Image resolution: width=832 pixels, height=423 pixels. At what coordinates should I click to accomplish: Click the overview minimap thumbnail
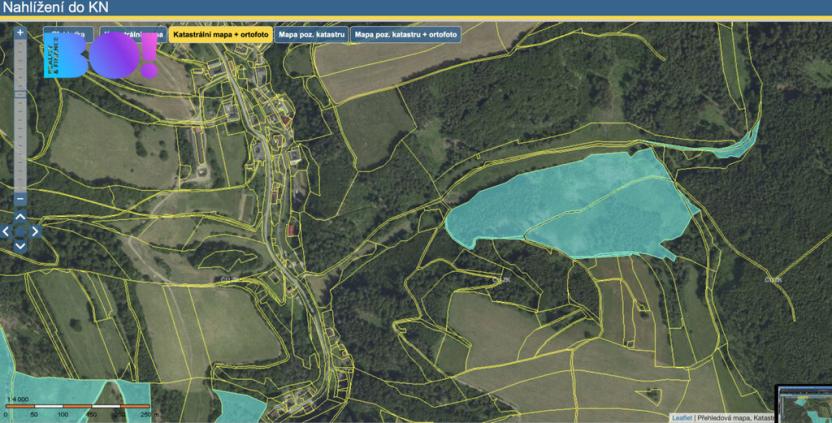pos(805,403)
